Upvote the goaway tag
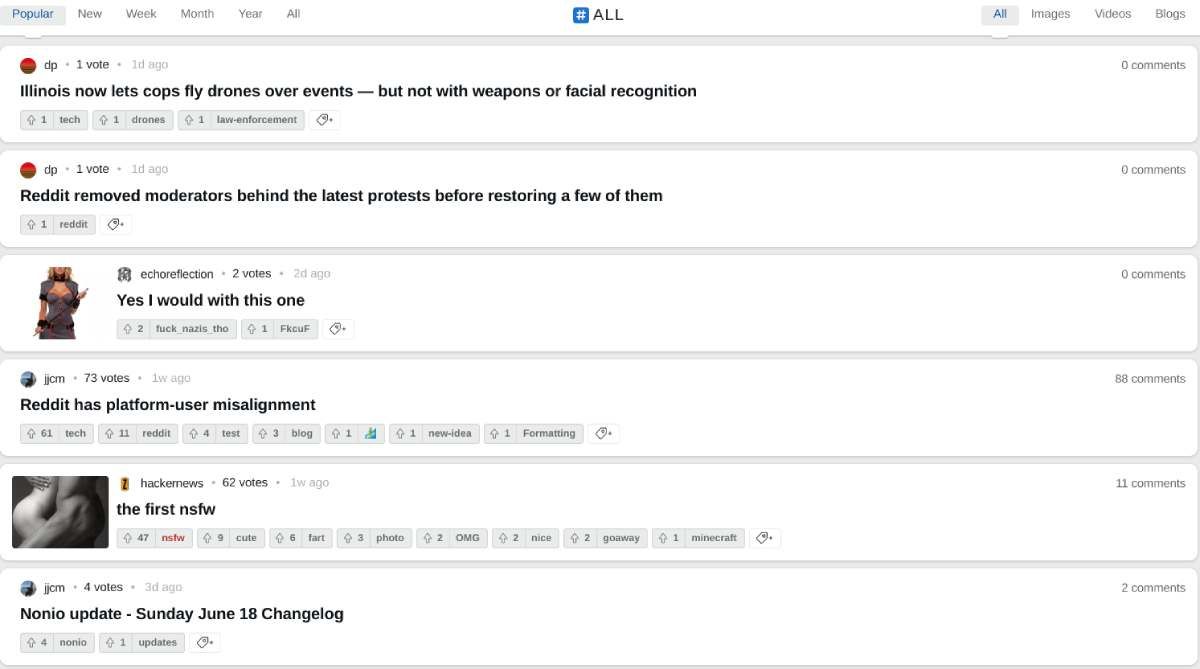The height and width of the screenshot is (669, 1200). point(580,538)
